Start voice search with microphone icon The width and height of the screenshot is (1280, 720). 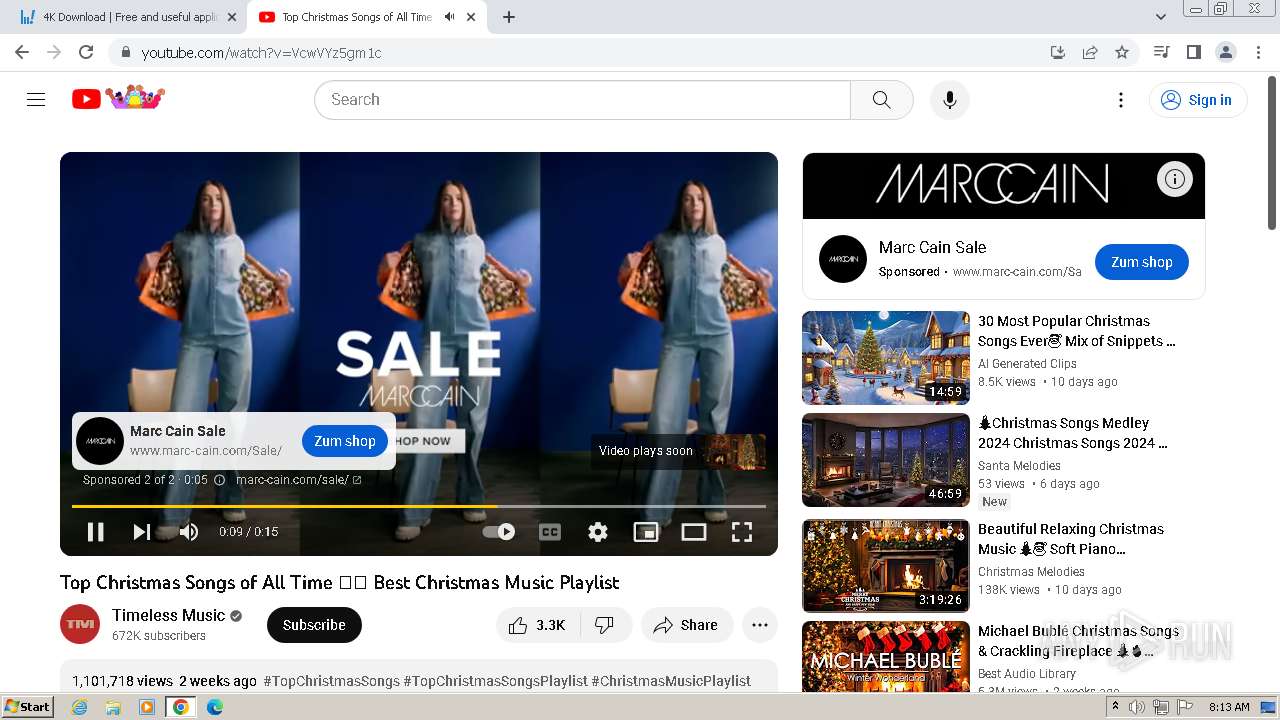pos(949,99)
